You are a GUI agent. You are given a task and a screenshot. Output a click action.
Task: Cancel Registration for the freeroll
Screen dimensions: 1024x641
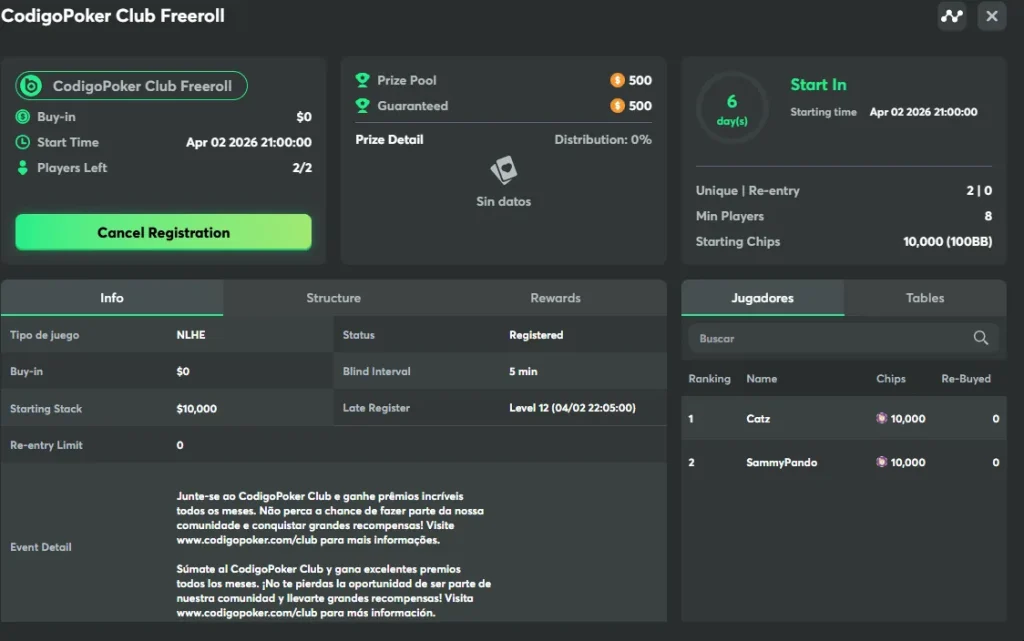point(163,232)
